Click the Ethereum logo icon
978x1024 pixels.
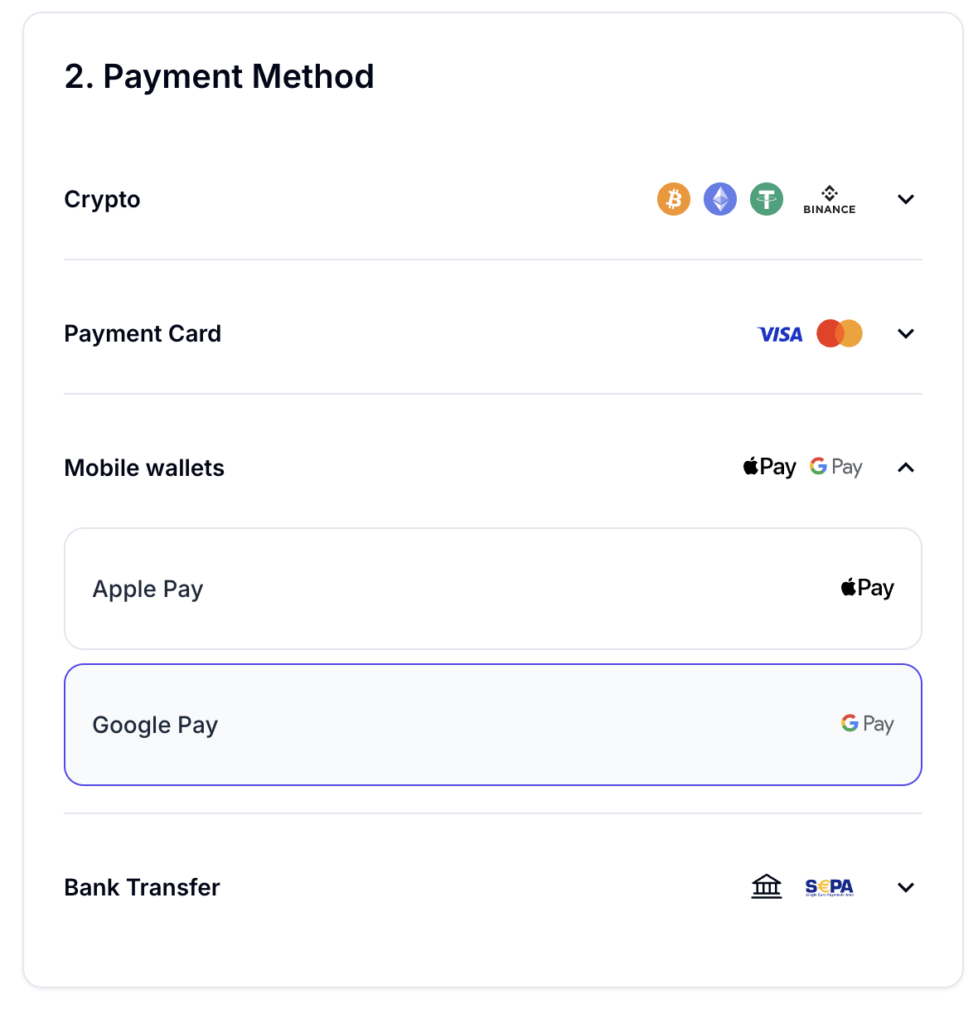tap(720, 199)
